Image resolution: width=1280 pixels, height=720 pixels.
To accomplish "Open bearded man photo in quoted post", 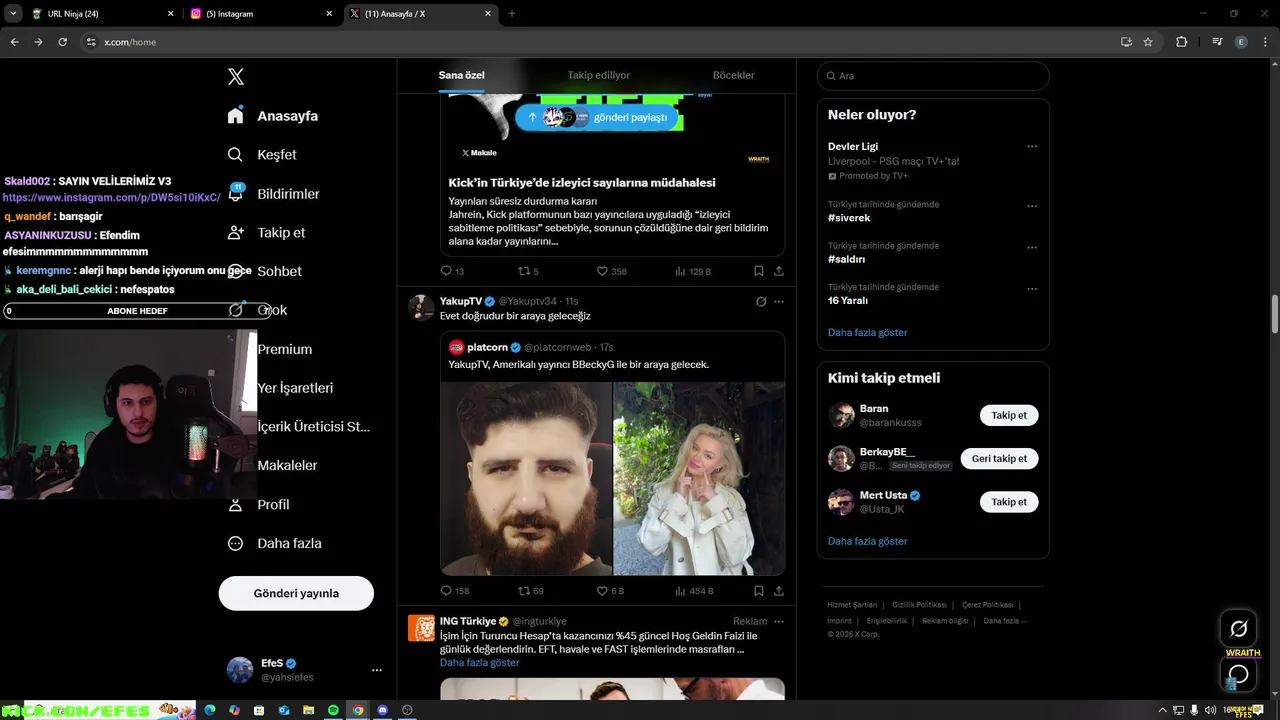I will [526, 478].
